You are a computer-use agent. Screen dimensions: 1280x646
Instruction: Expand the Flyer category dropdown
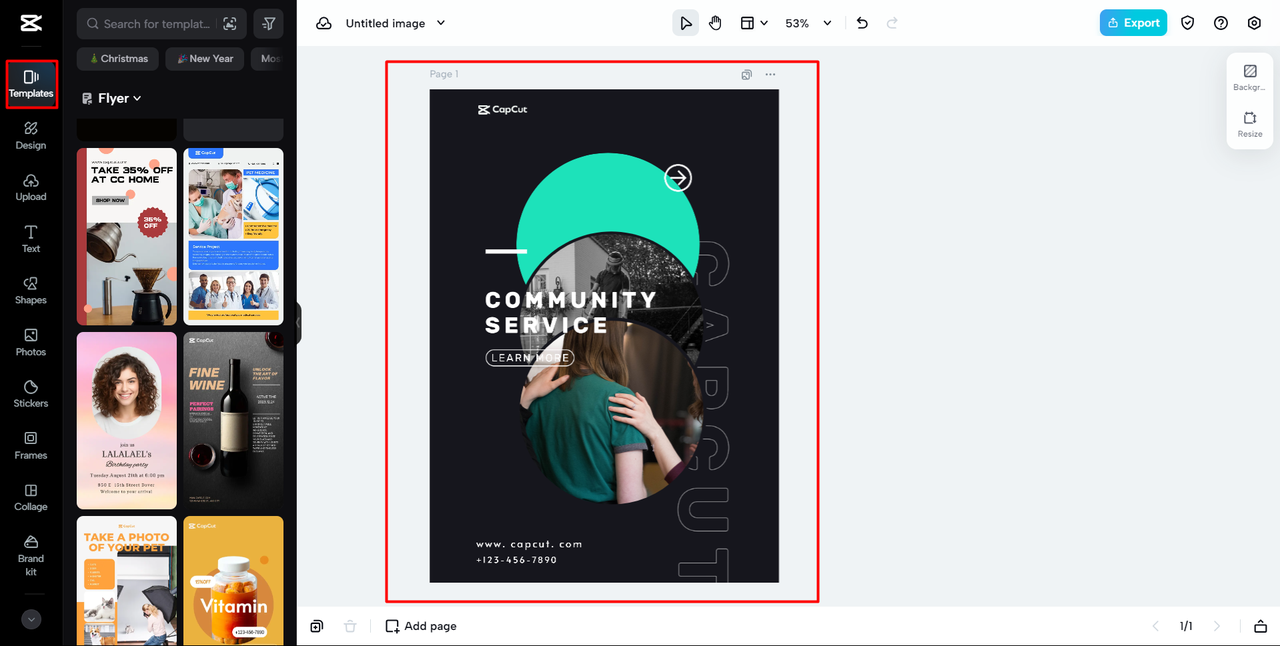click(x=112, y=98)
